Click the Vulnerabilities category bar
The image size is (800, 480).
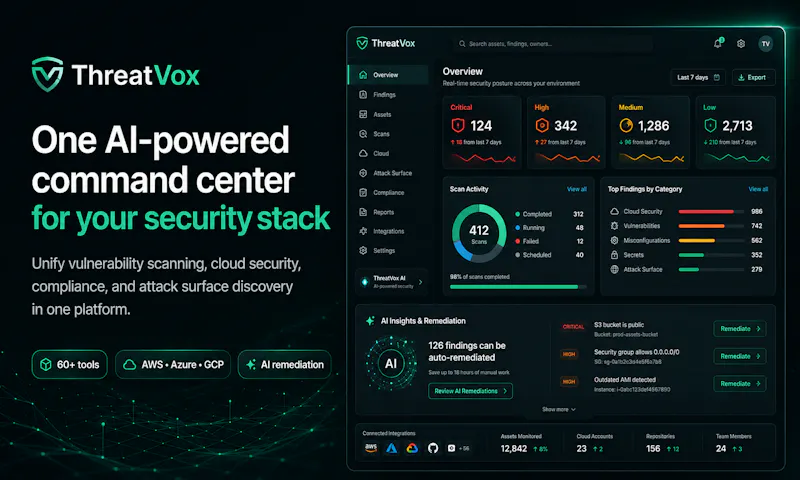[710, 226]
